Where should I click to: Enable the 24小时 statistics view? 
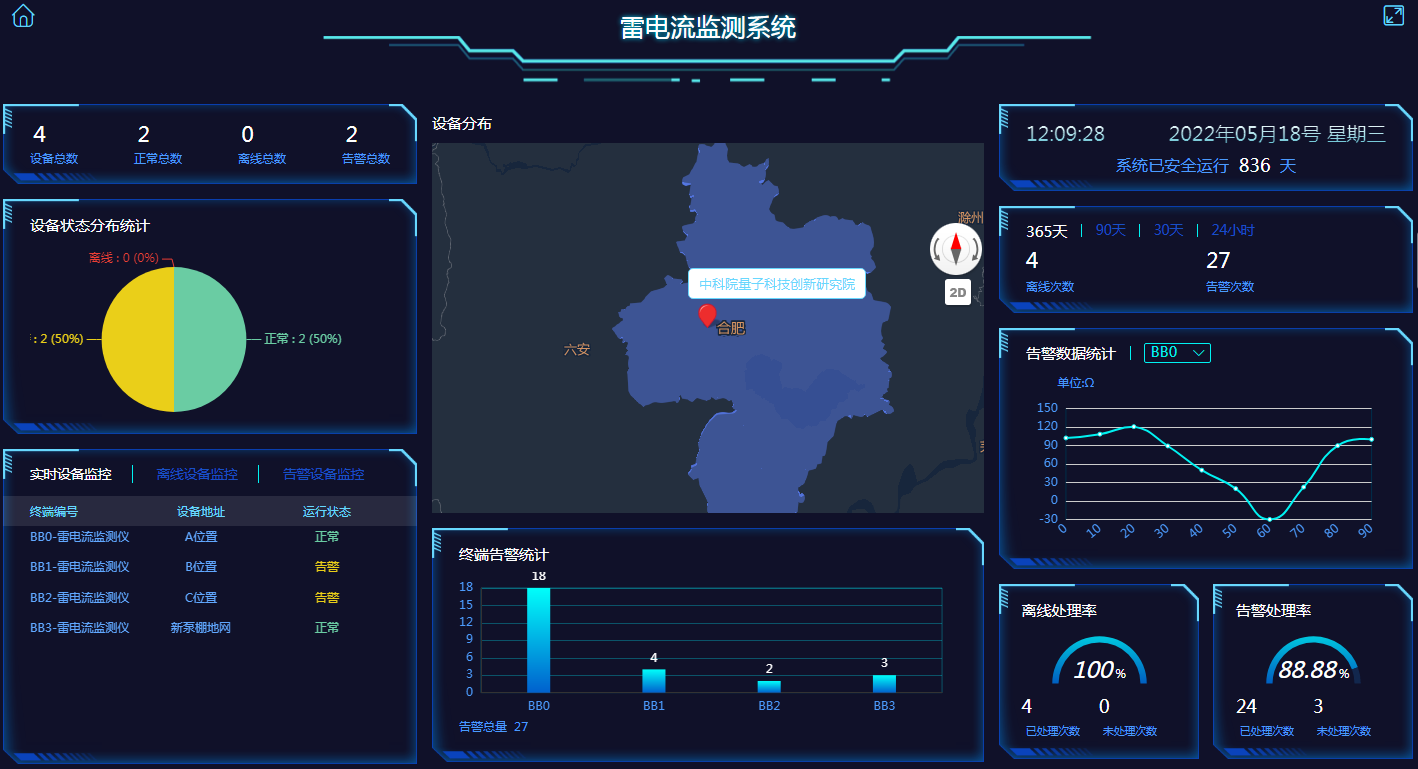(1233, 229)
